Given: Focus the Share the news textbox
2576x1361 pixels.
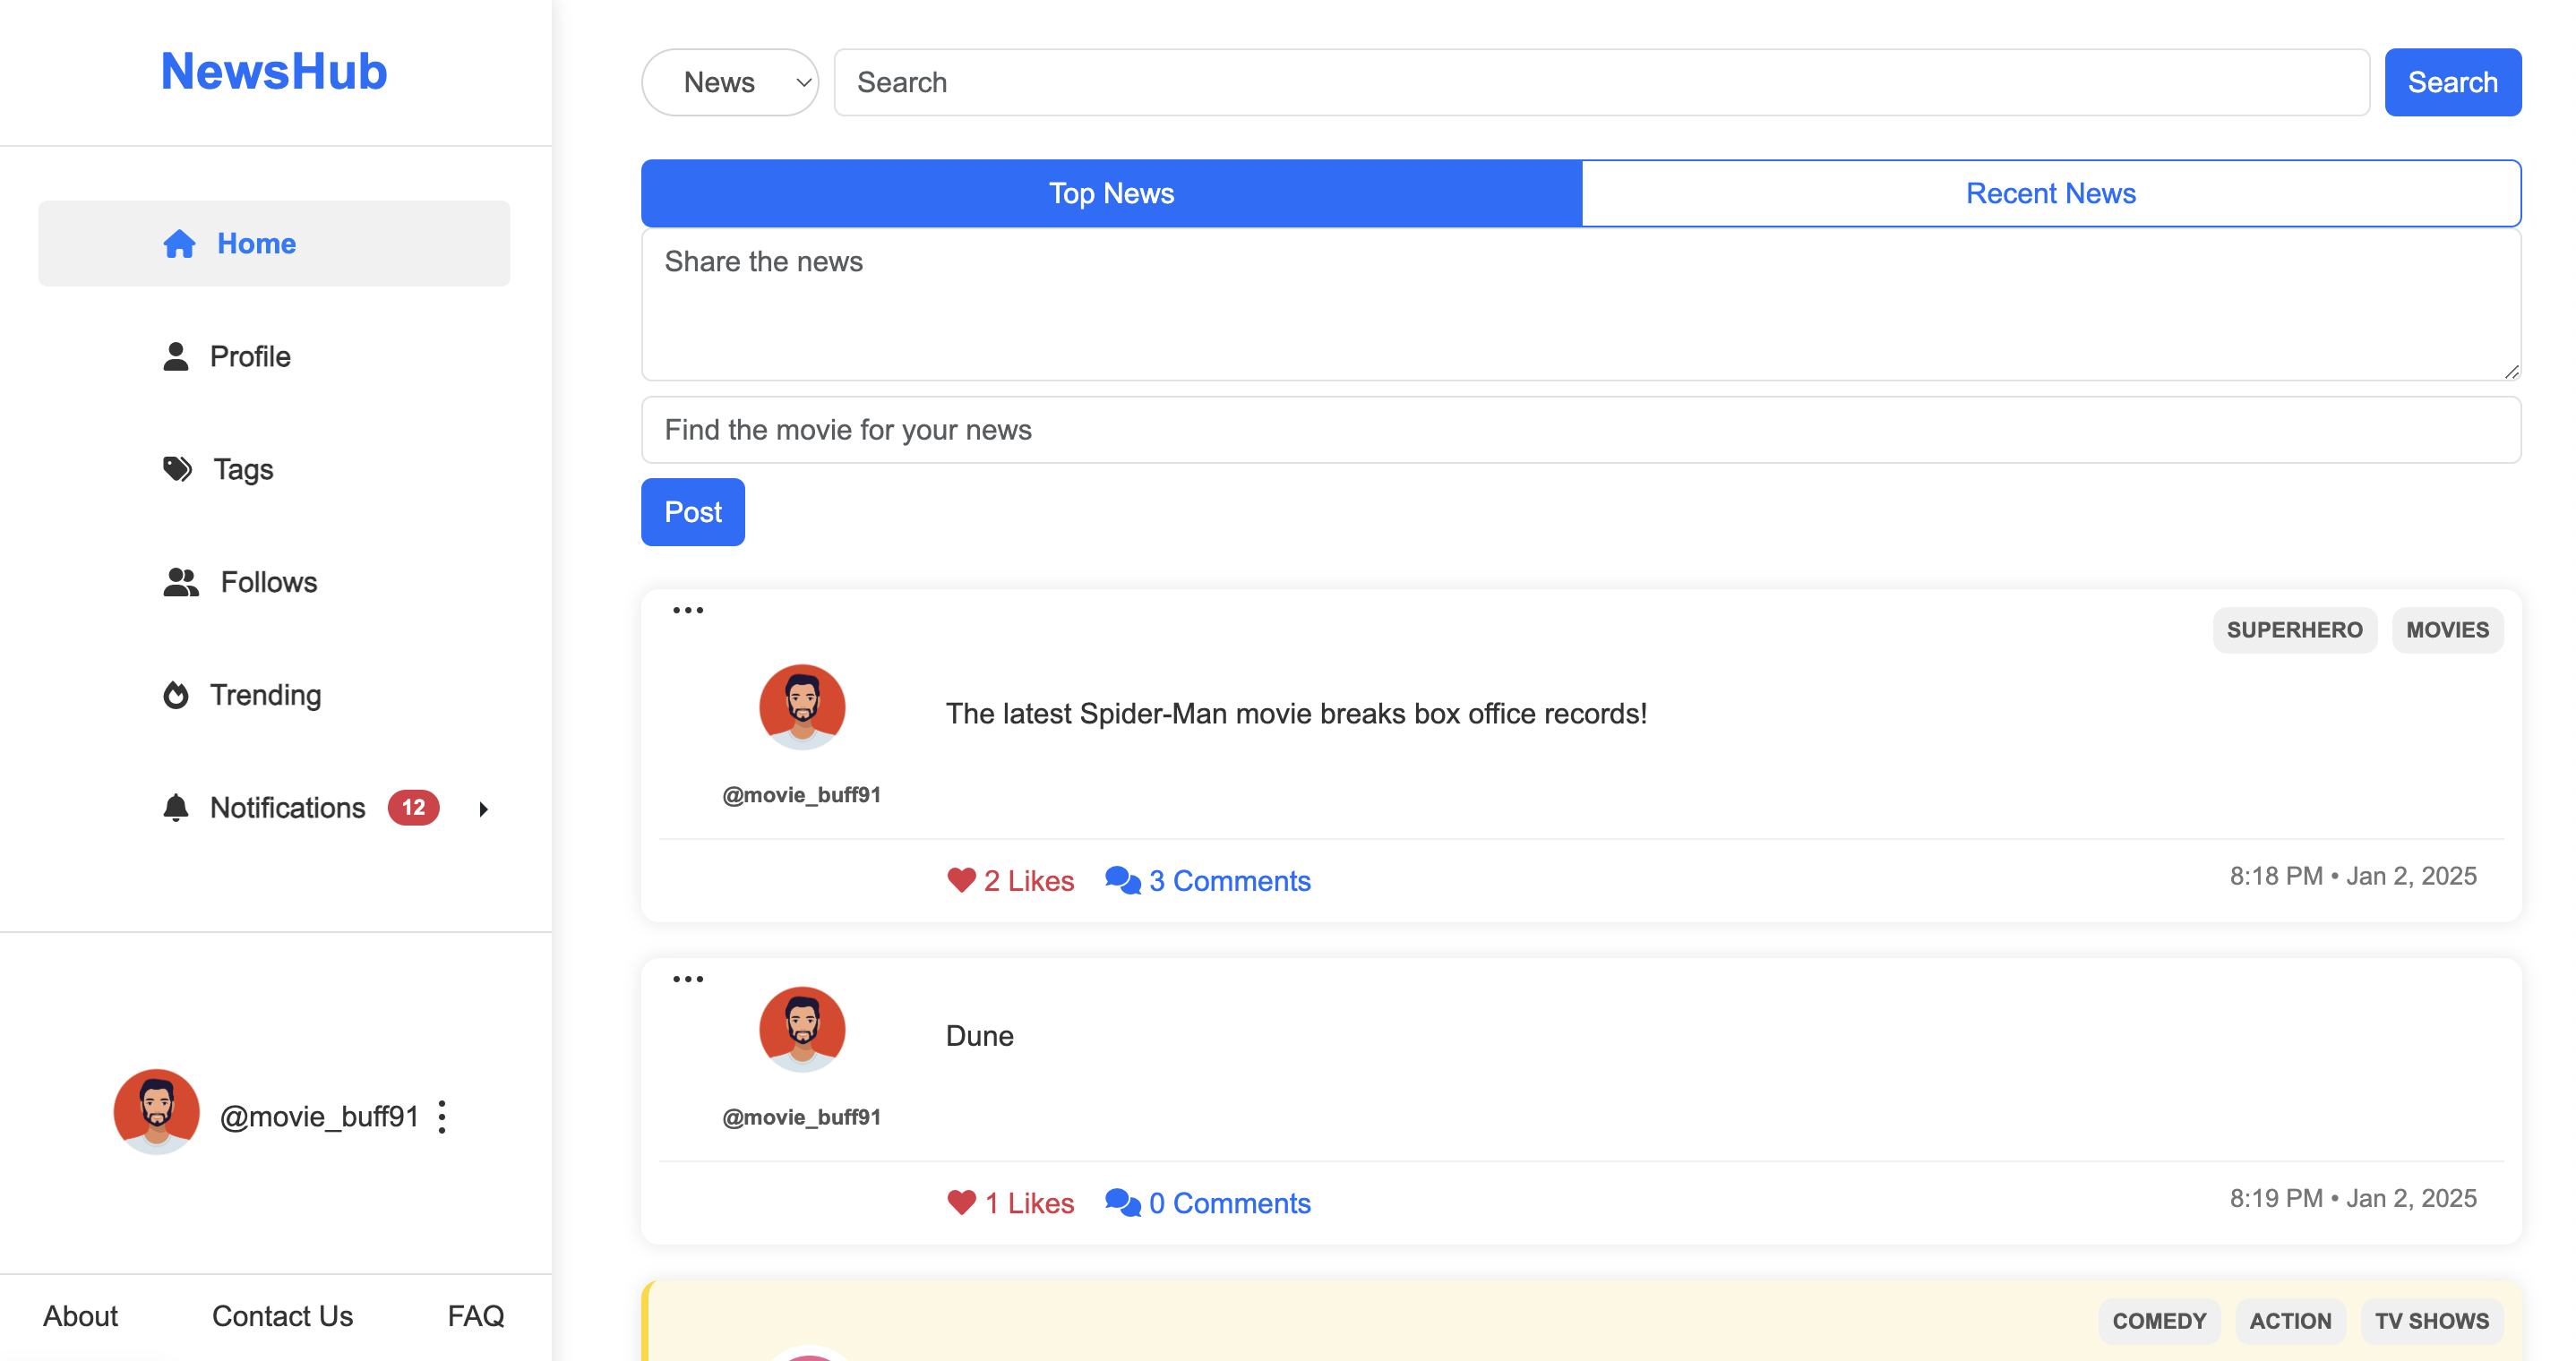Looking at the screenshot, I should [1580, 305].
